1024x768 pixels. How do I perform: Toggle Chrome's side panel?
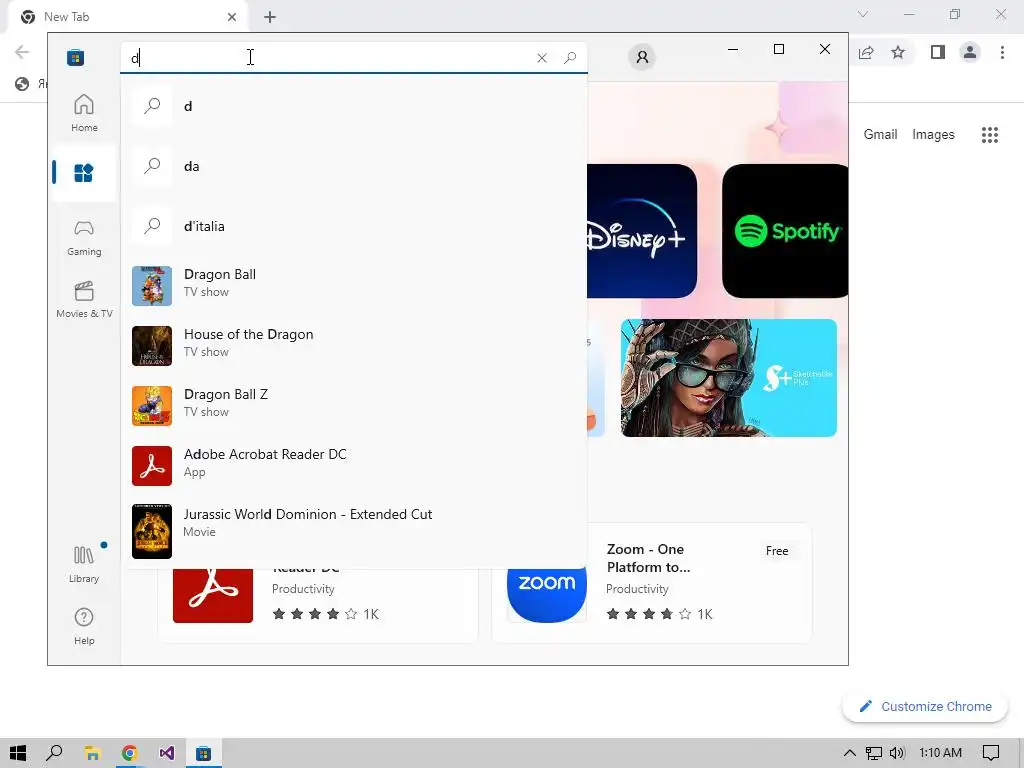click(x=938, y=52)
